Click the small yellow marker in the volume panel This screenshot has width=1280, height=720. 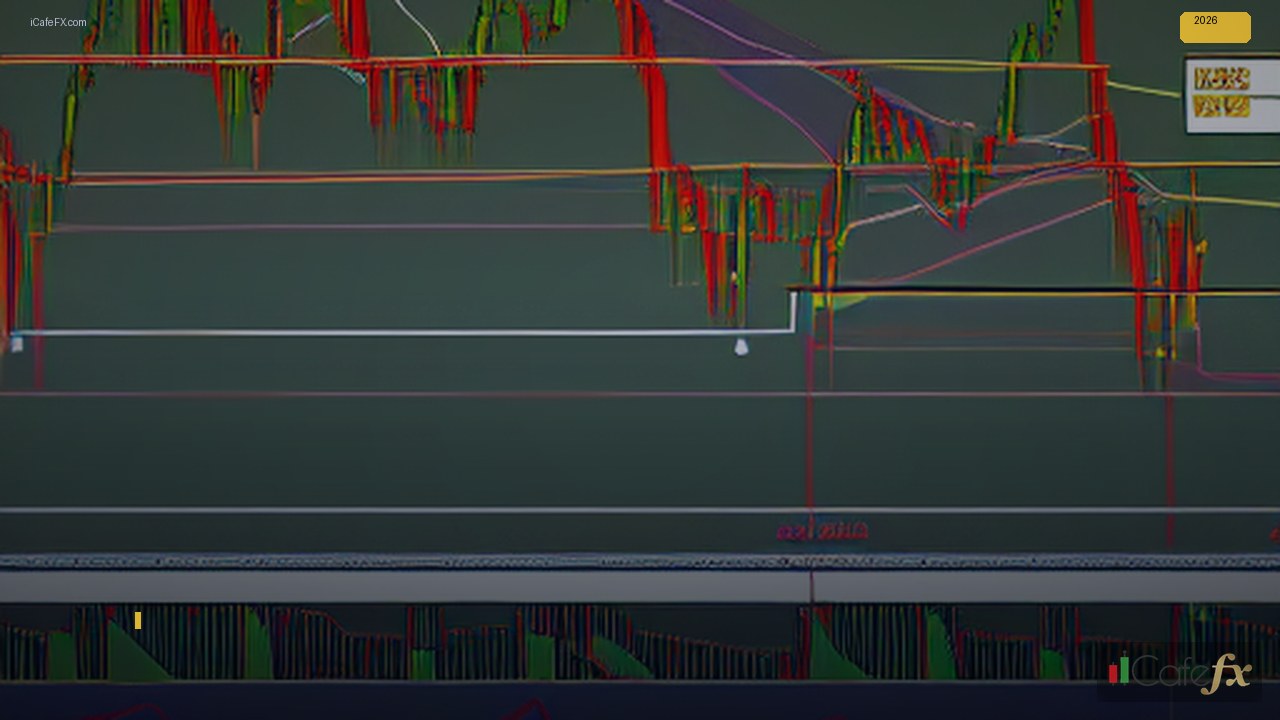pos(138,621)
